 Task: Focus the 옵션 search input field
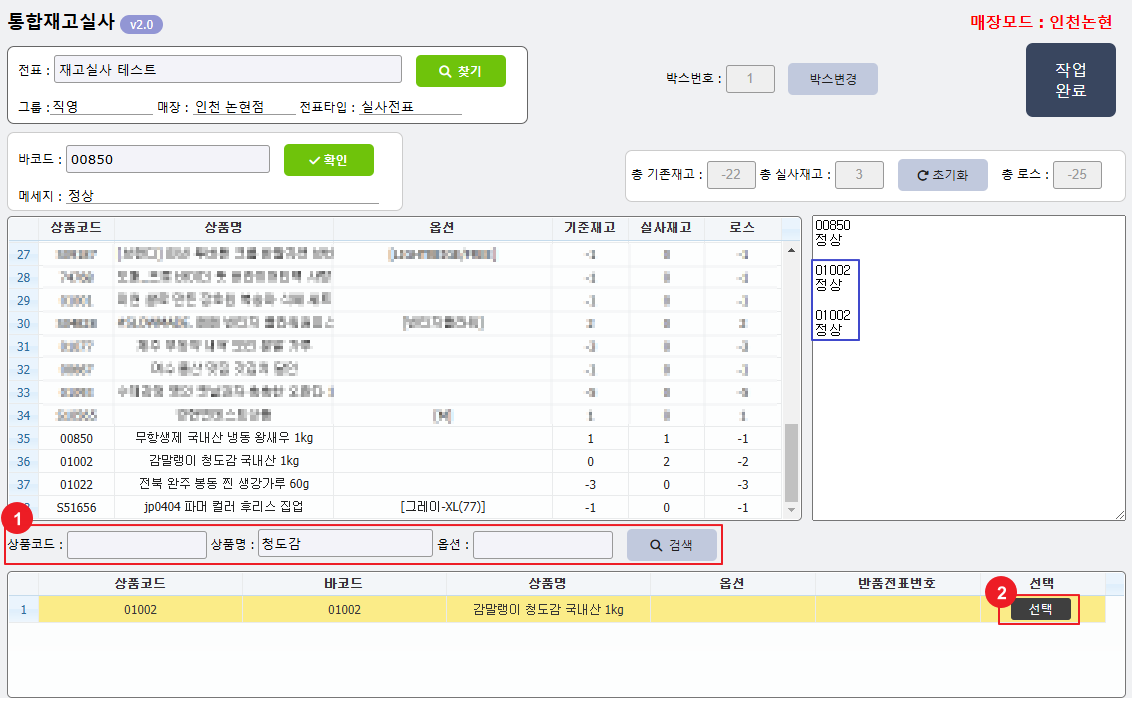pos(542,545)
